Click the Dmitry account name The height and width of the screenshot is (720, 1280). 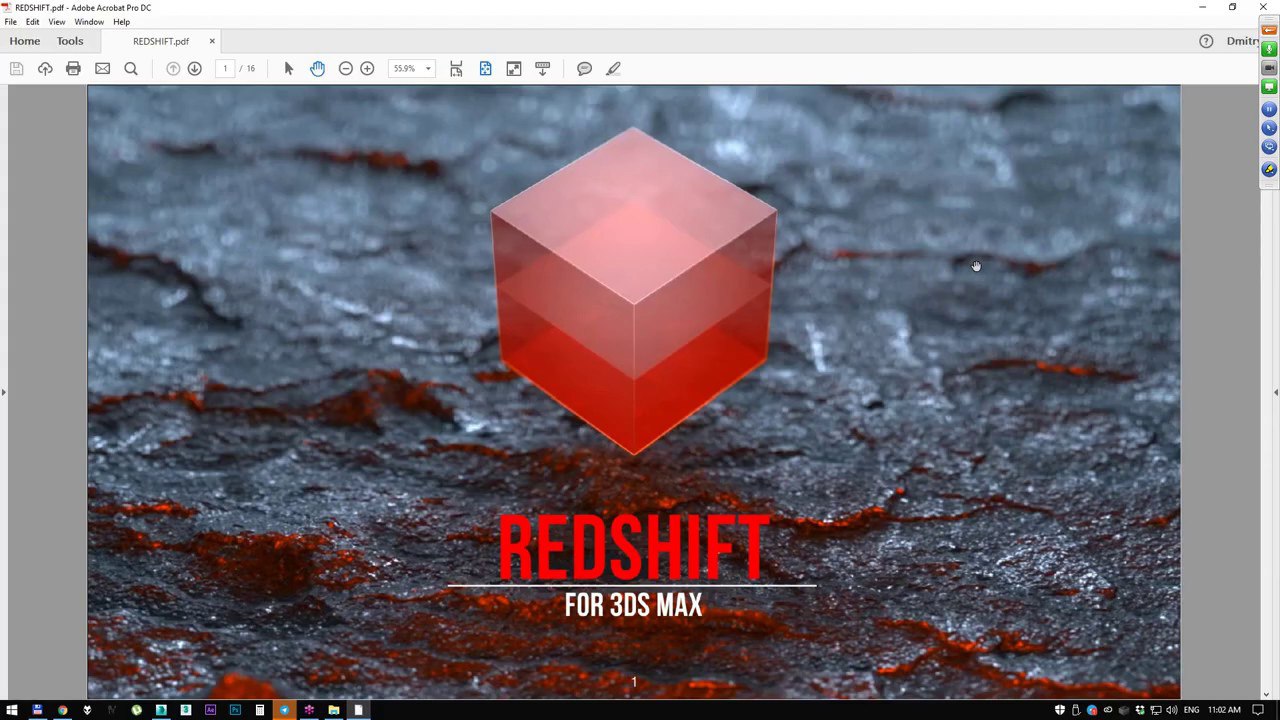[x=1243, y=41]
